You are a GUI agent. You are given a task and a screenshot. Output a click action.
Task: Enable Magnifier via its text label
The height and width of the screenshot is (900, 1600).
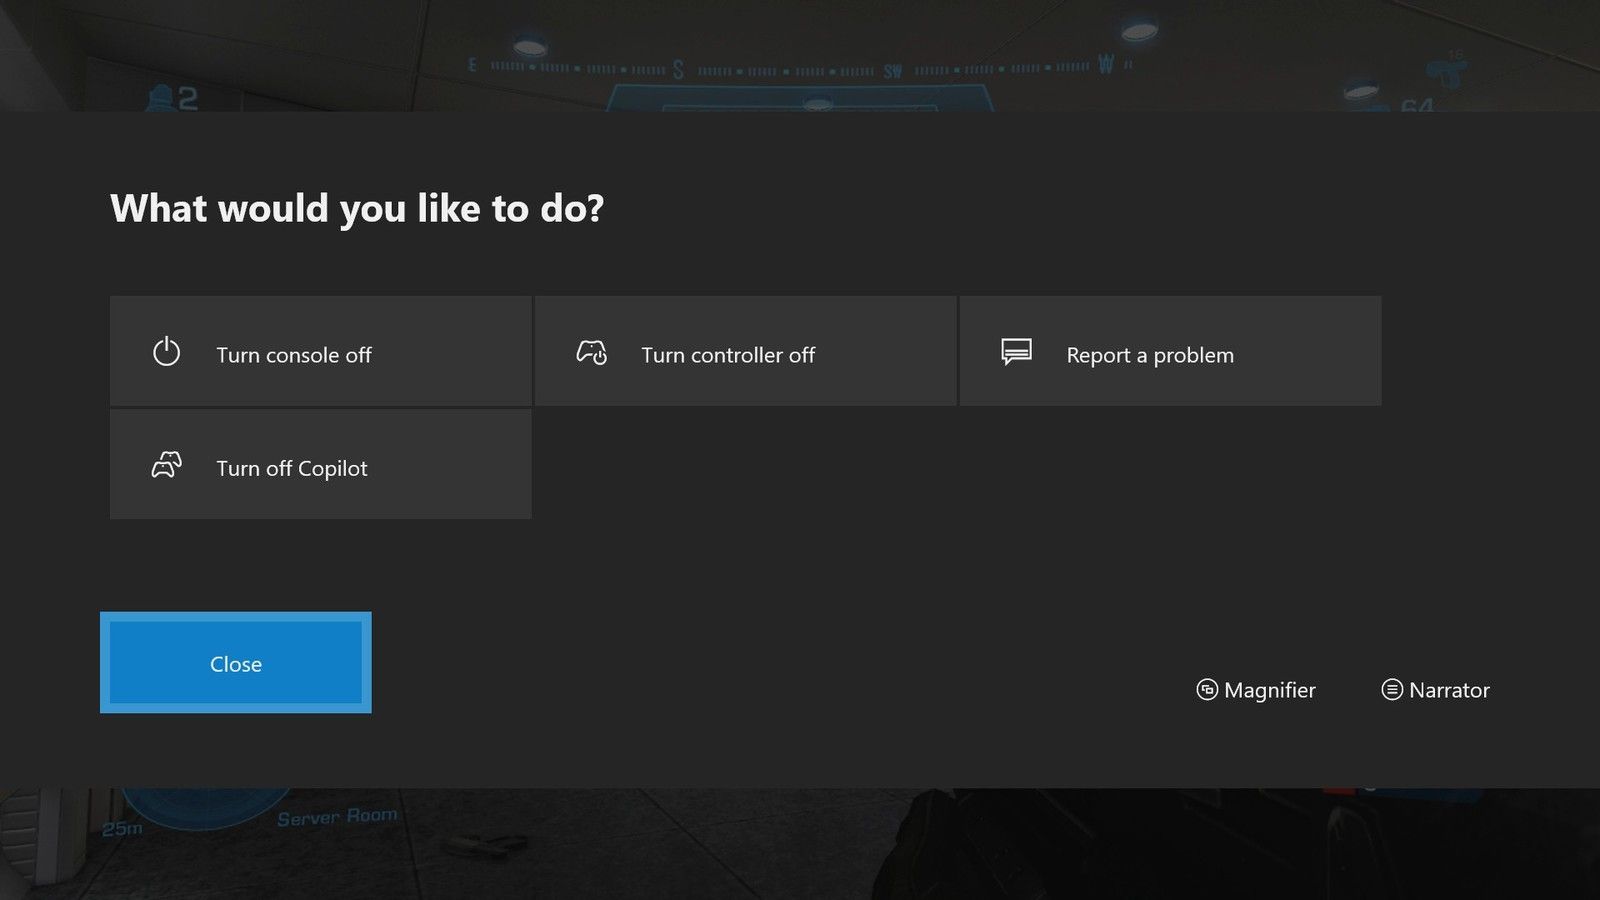click(1269, 690)
